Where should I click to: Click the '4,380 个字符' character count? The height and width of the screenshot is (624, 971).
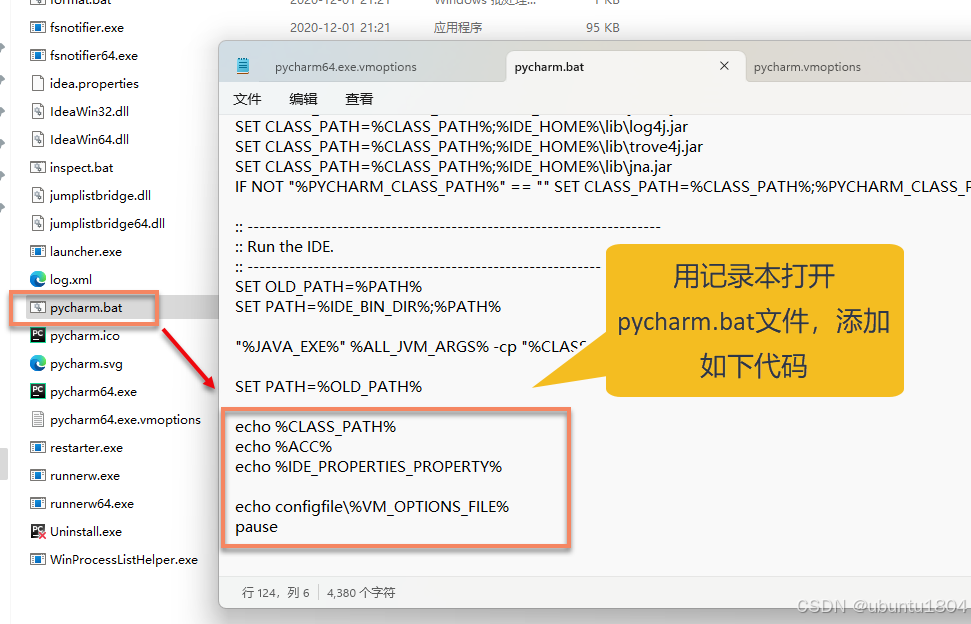(x=361, y=593)
